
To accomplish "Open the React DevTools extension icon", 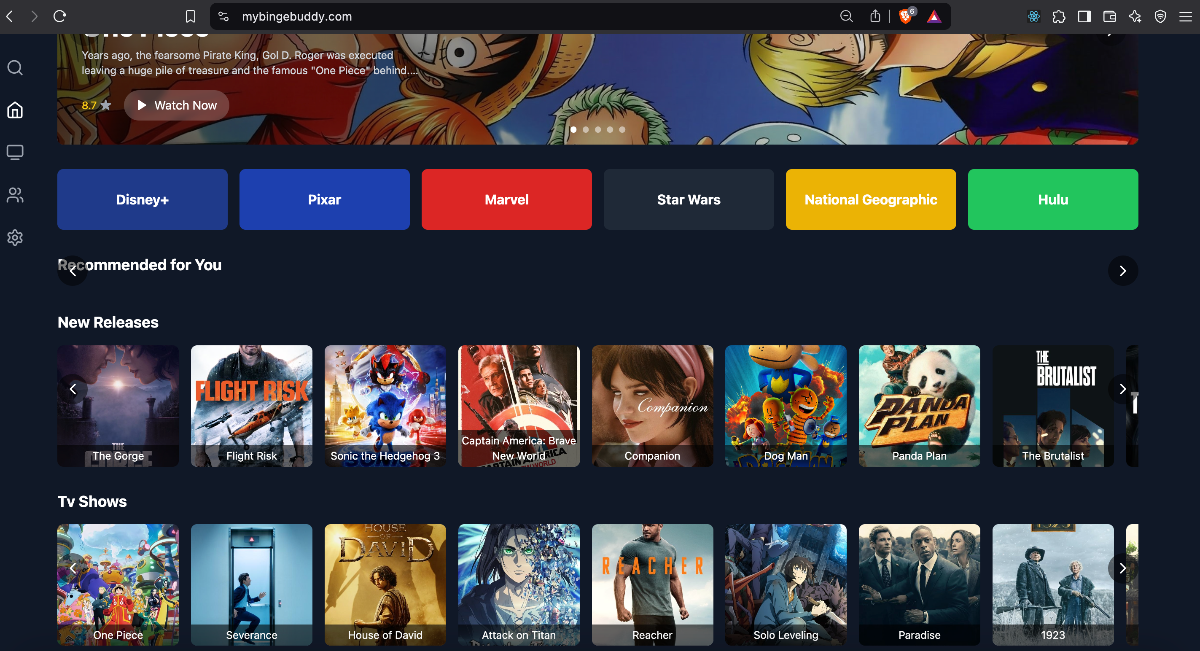I will (1034, 16).
